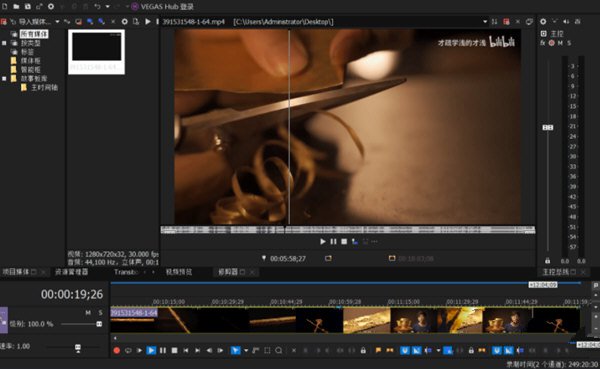Mute the video track with M
The height and width of the screenshot is (369, 600).
[88, 313]
